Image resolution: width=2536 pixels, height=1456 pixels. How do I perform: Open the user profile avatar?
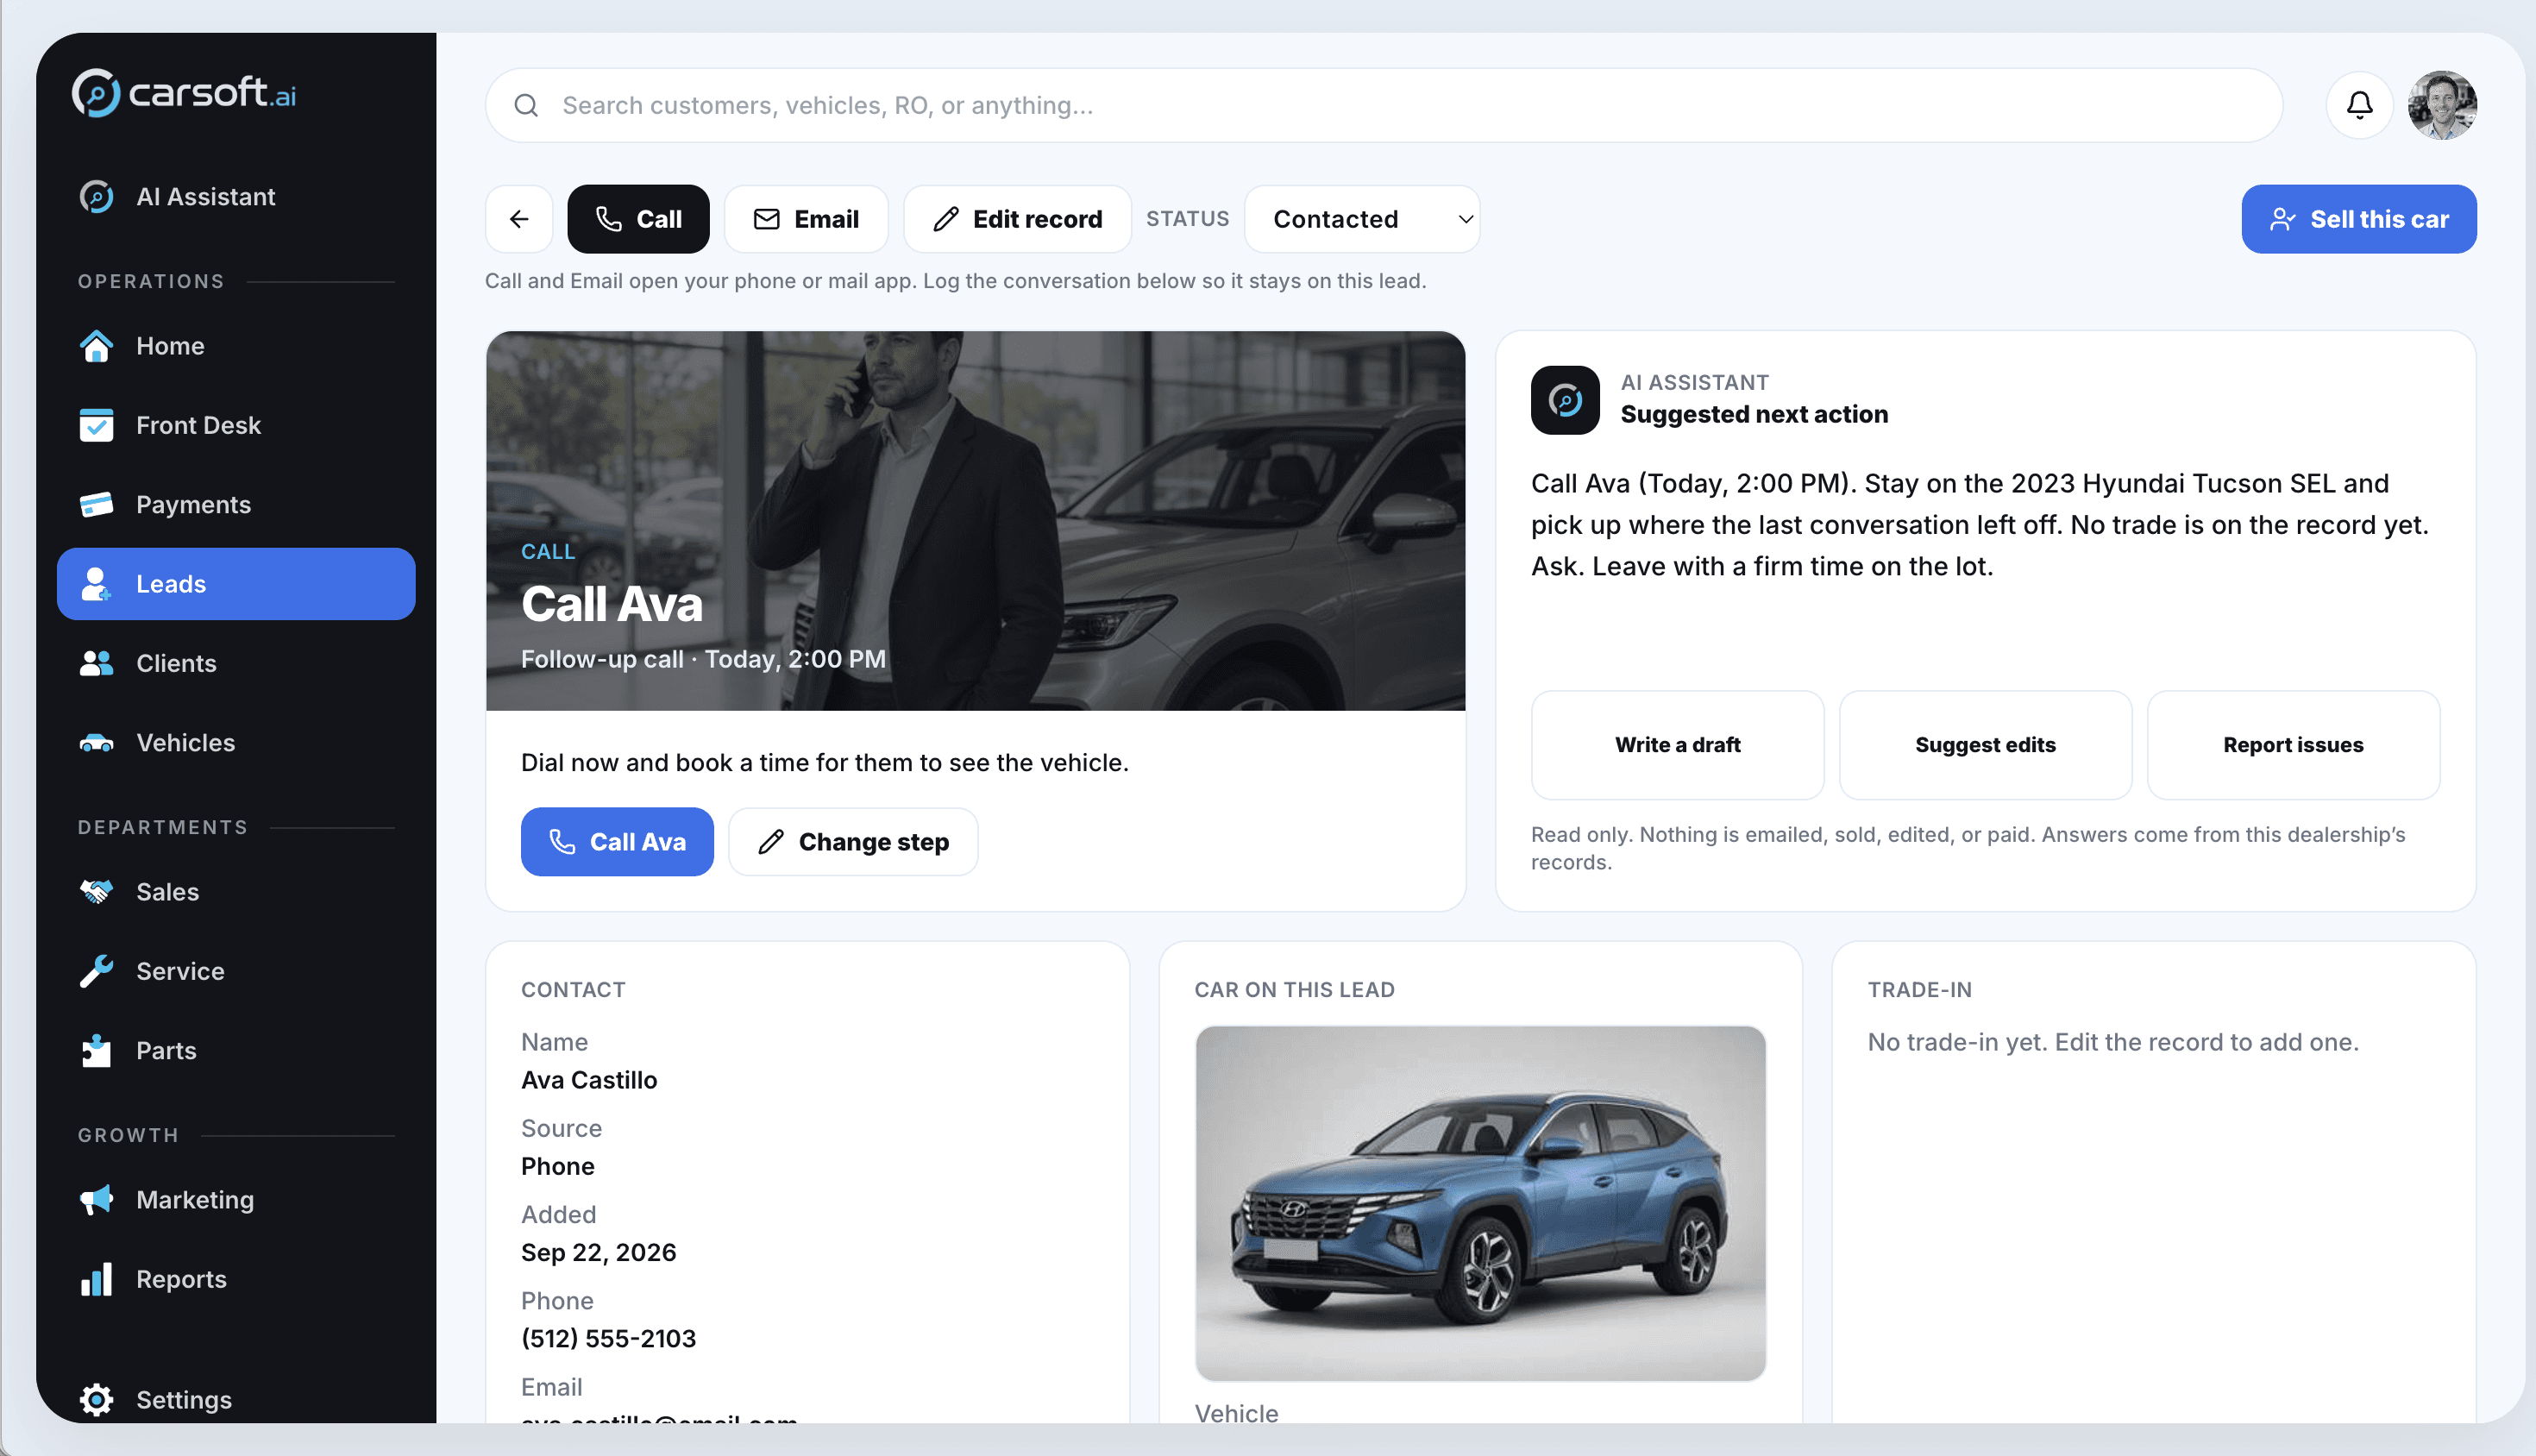[2442, 105]
